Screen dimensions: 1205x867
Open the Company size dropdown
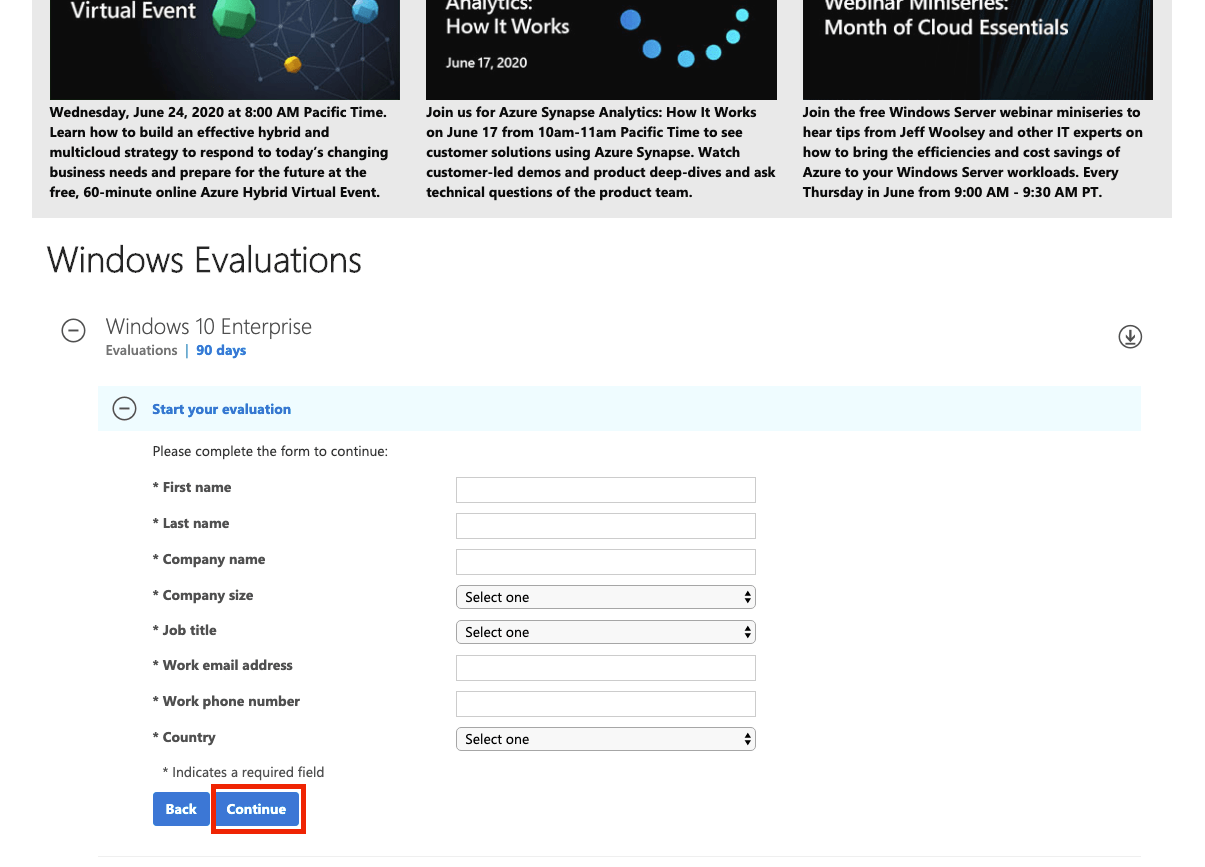[605, 597]
